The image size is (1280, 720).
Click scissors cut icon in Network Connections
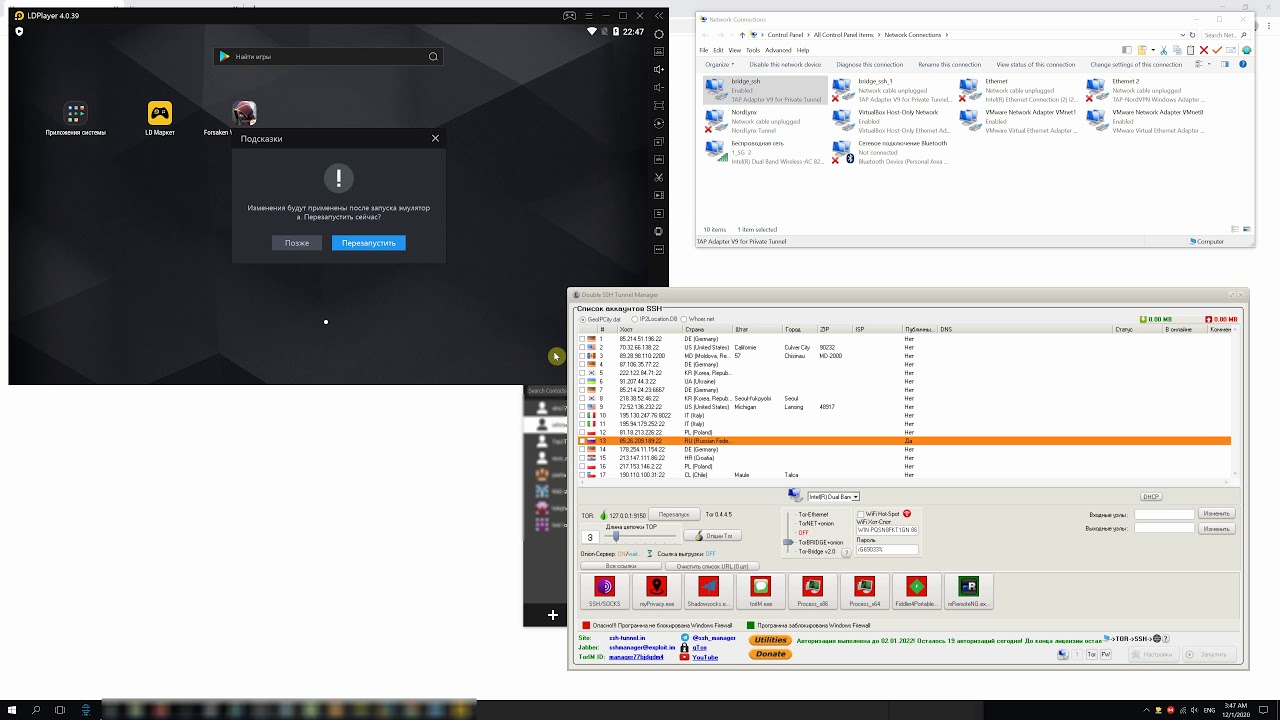(x=1165, y=50)
